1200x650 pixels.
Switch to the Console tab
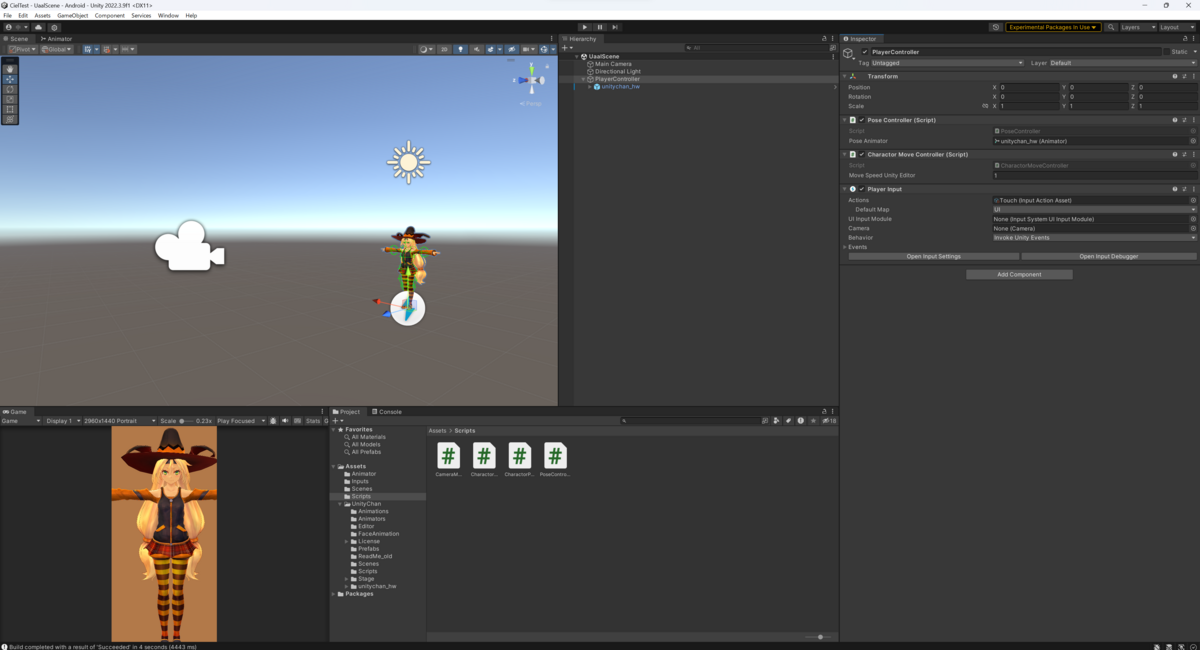388,412
